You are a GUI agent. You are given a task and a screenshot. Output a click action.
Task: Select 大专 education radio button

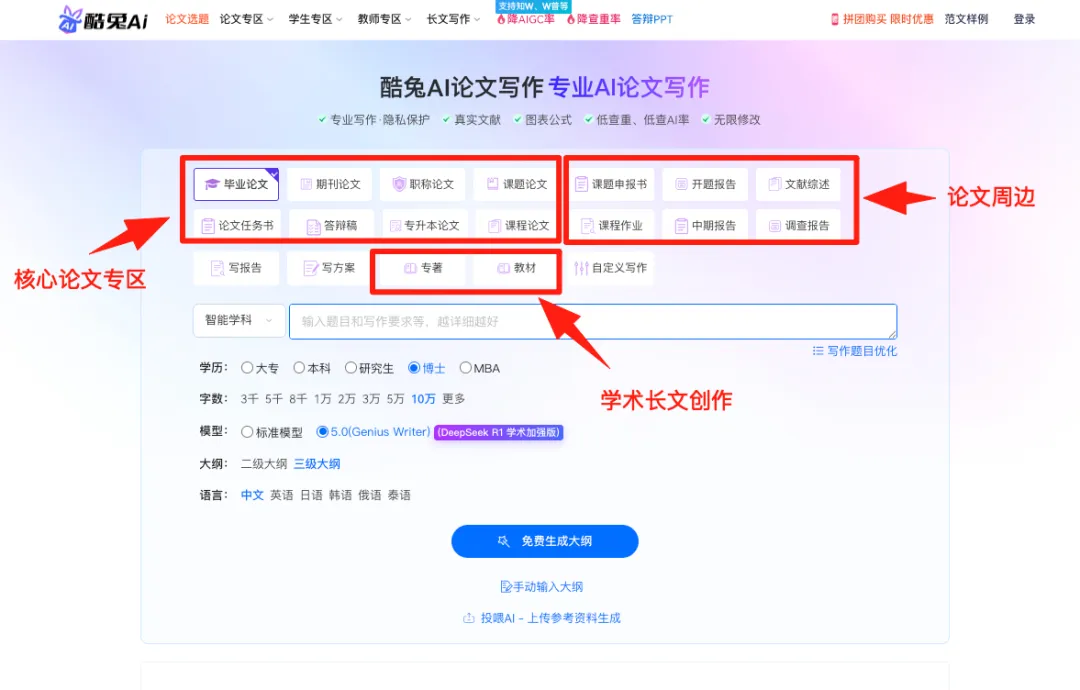point(247,368)
